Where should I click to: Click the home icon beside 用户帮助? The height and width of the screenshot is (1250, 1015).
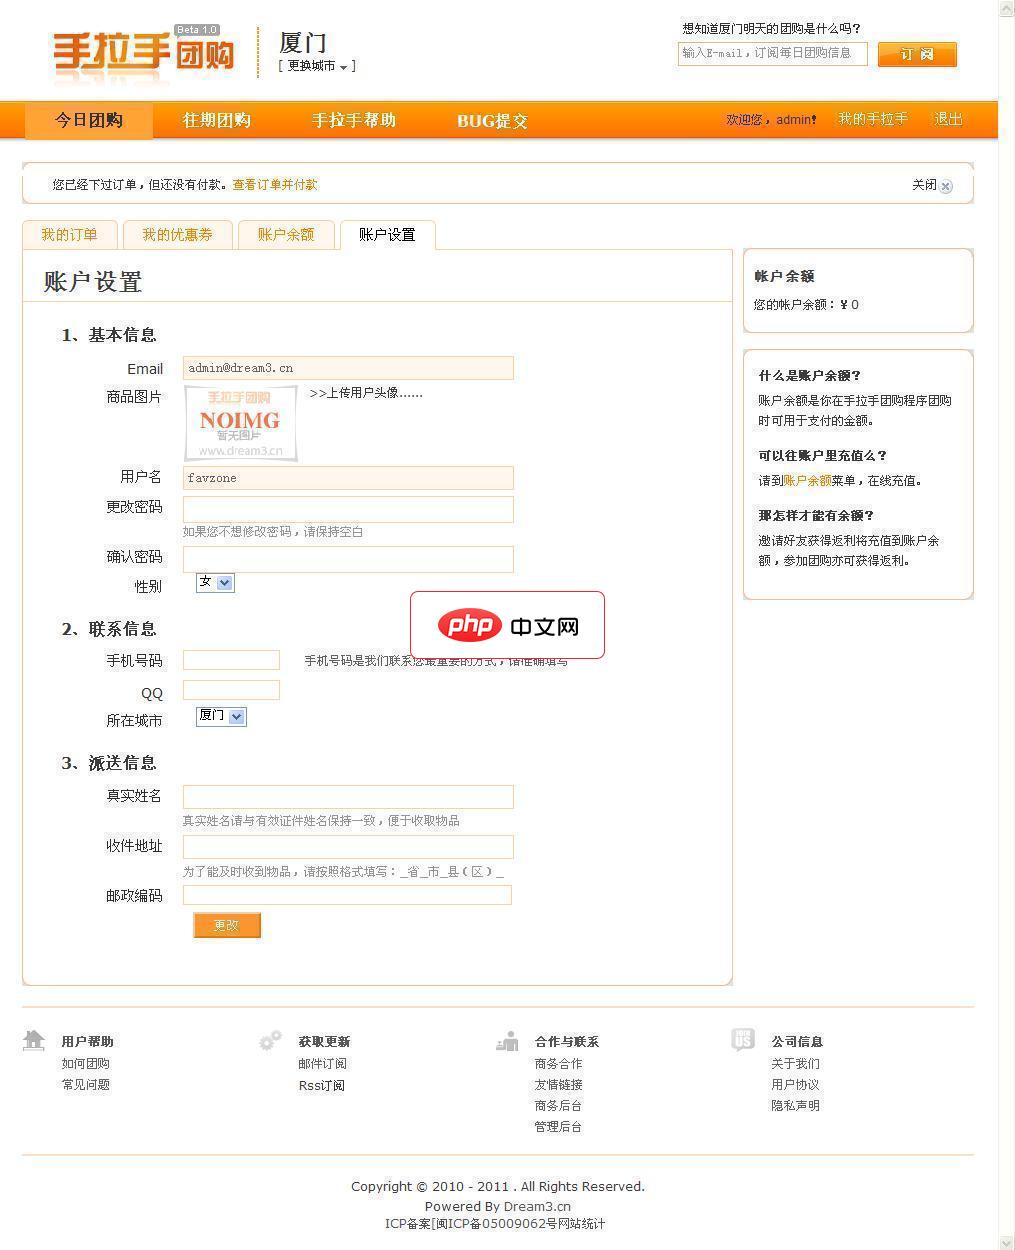34,1040
